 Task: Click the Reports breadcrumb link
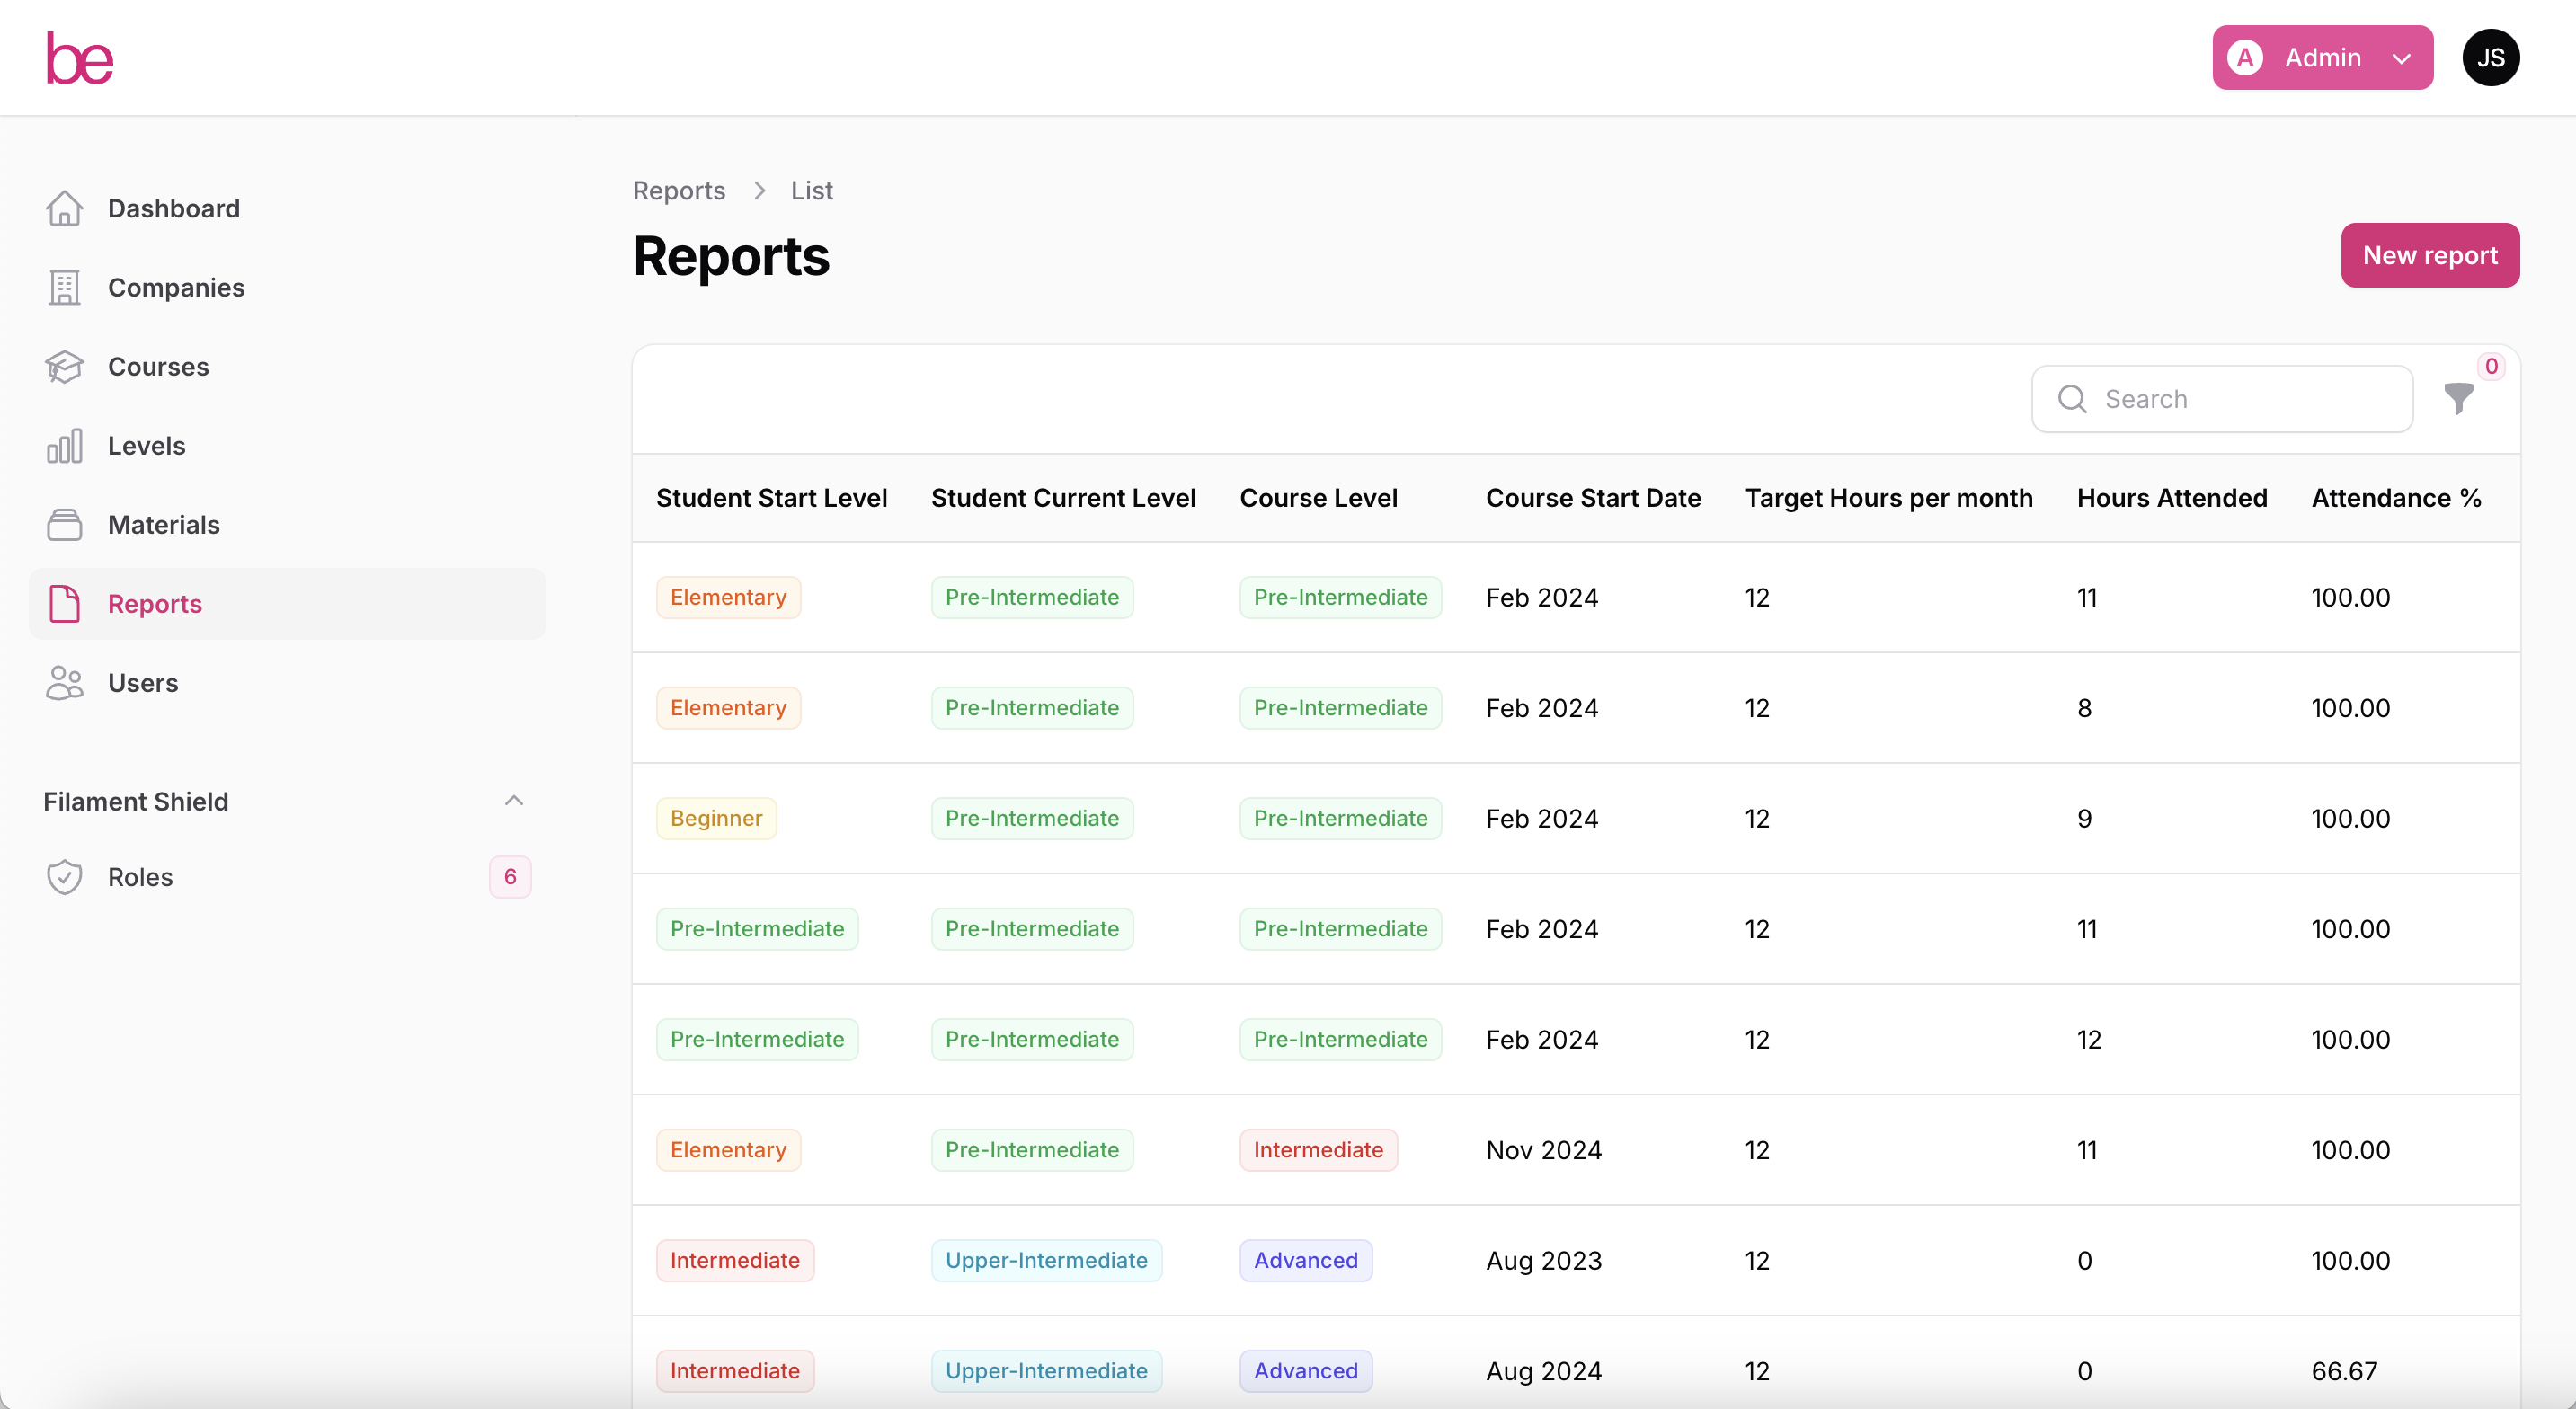[678, 190]
